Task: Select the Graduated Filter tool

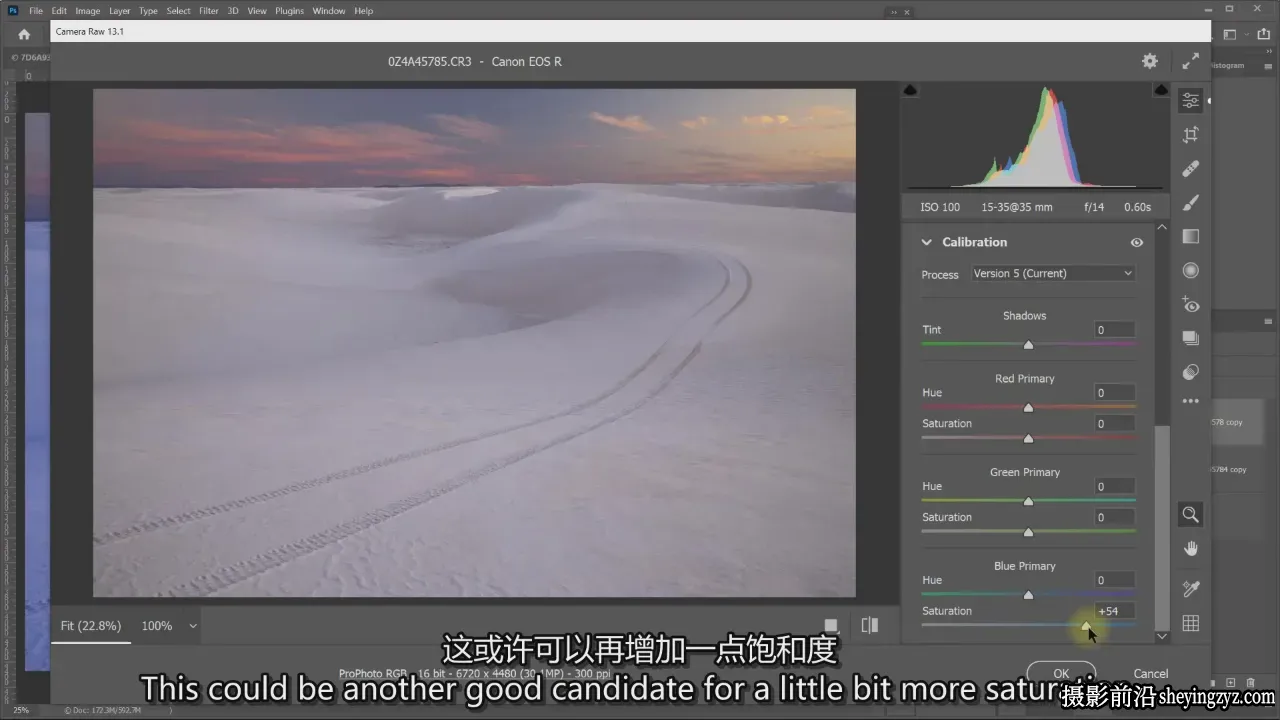Action: coord(1190,237)
